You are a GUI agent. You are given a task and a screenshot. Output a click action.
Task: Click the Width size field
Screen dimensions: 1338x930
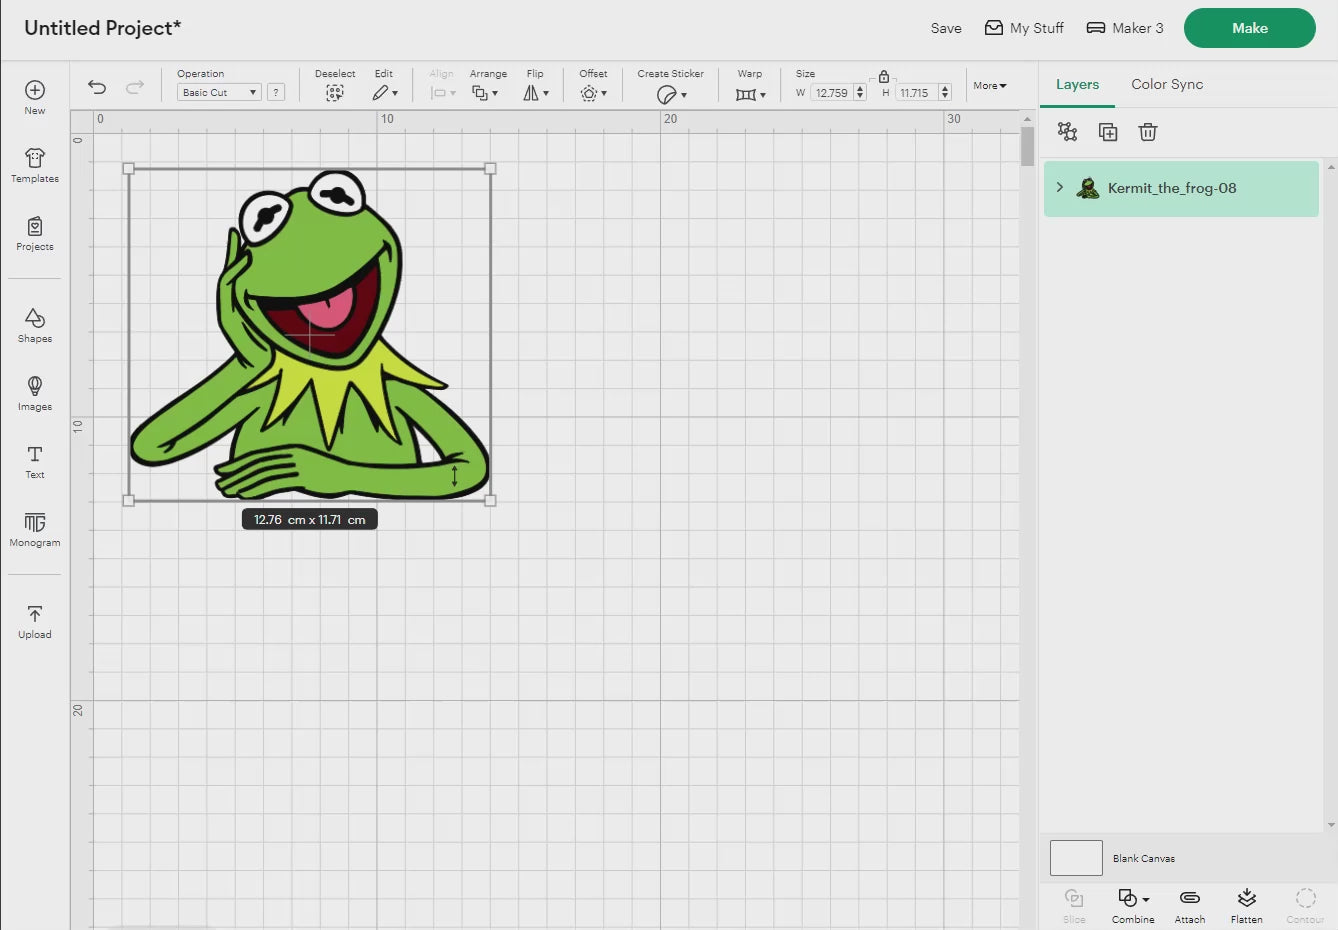tap(831, 93)
